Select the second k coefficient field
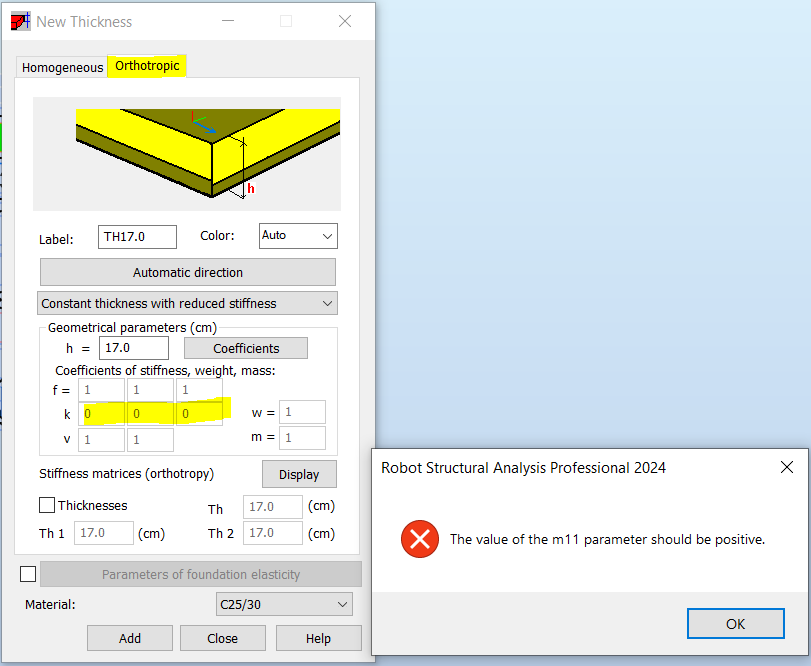The image size is (811, 666). tap(151, 414)
